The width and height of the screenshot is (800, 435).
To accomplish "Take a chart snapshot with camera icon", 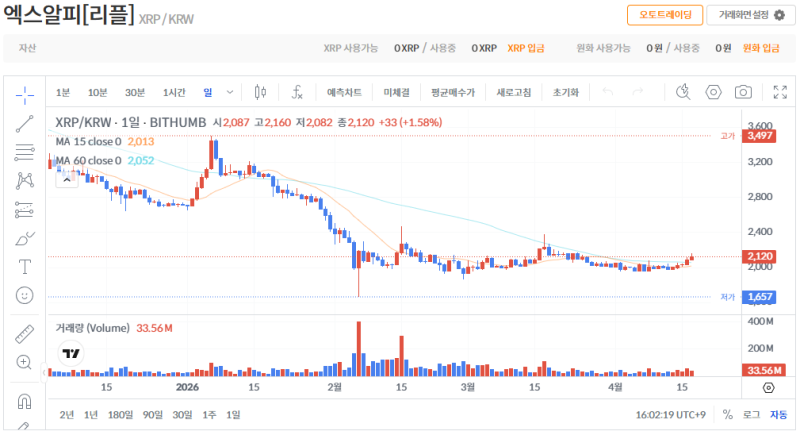I will coord(743,92).
